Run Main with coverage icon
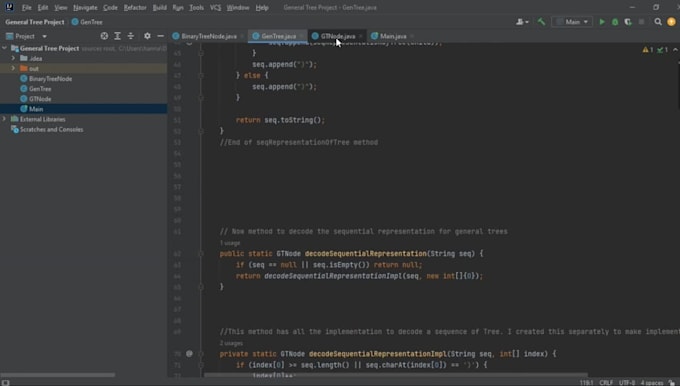 (628, 22)
